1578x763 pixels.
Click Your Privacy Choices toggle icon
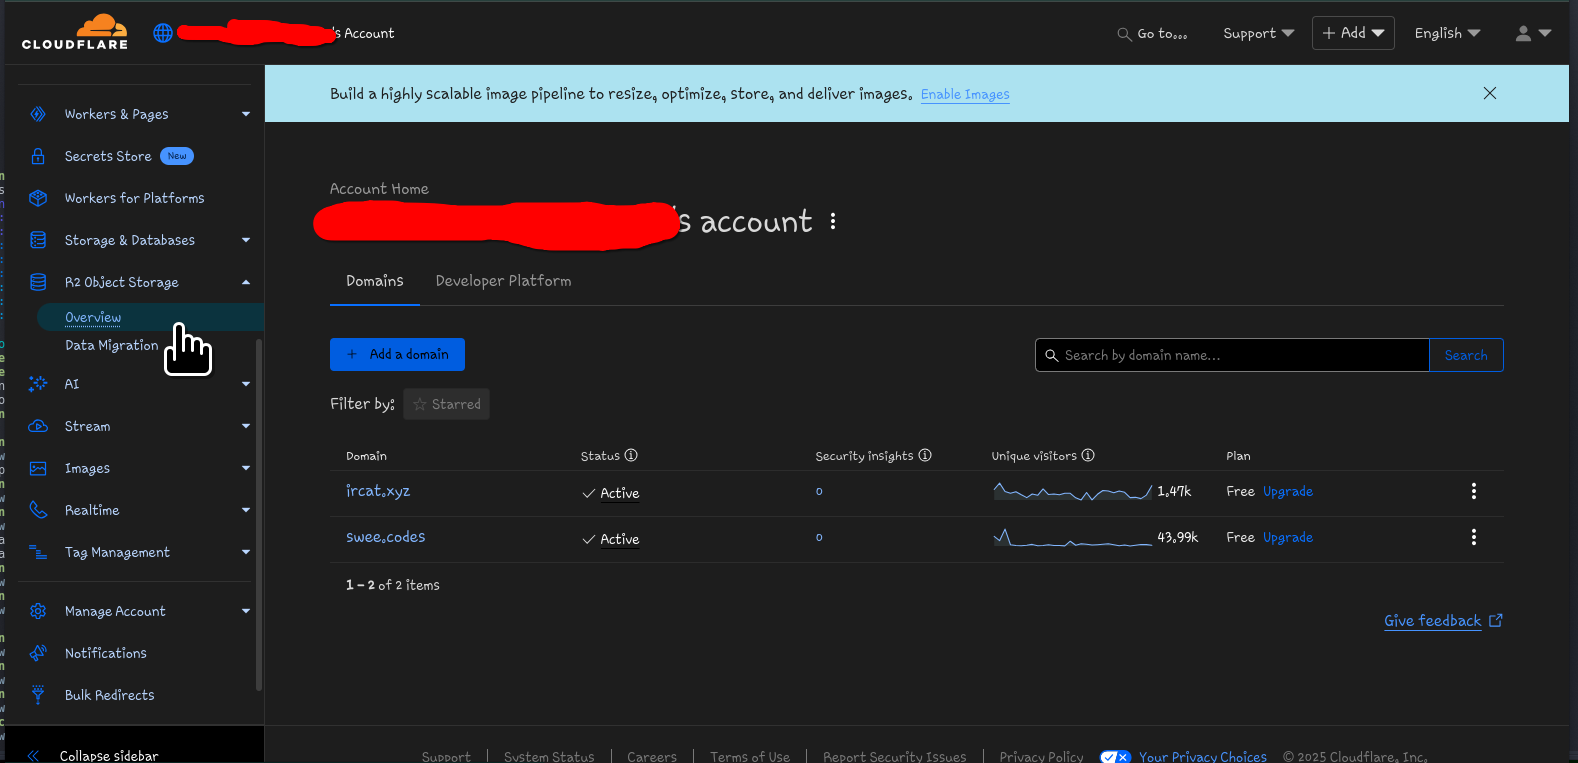point(1114,757)
